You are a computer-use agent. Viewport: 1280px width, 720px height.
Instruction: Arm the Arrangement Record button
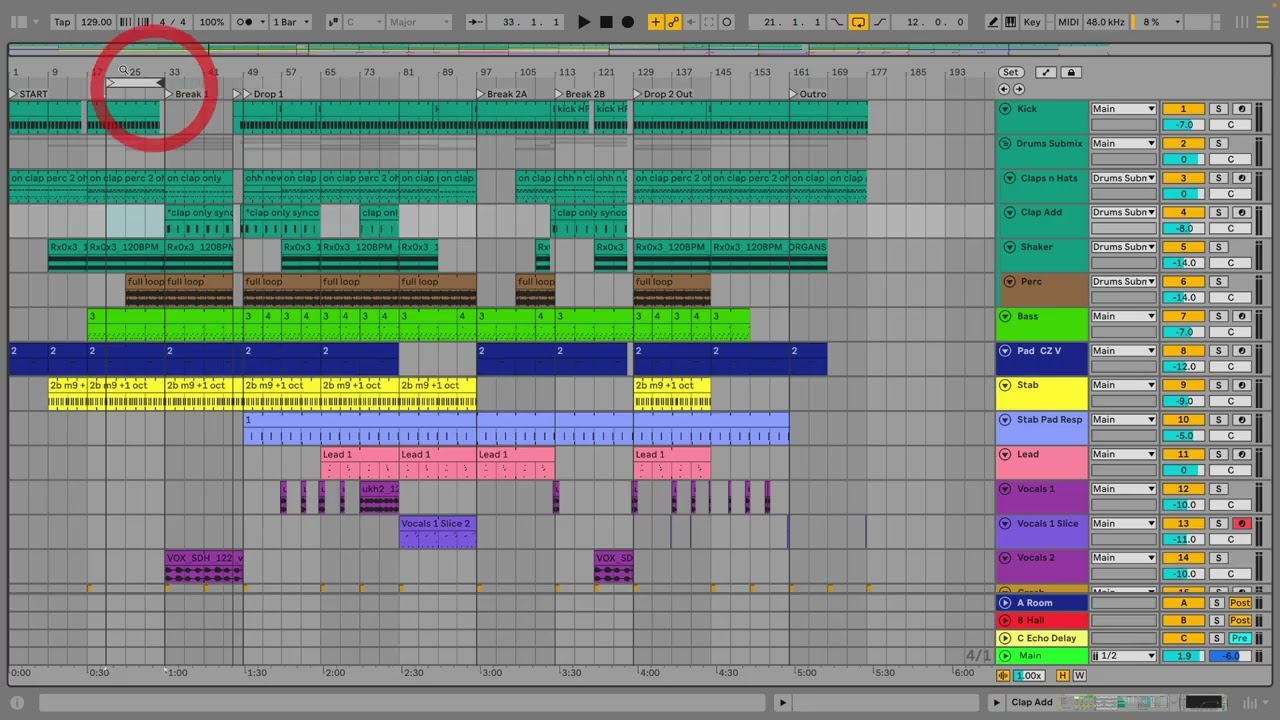point(628,22)
